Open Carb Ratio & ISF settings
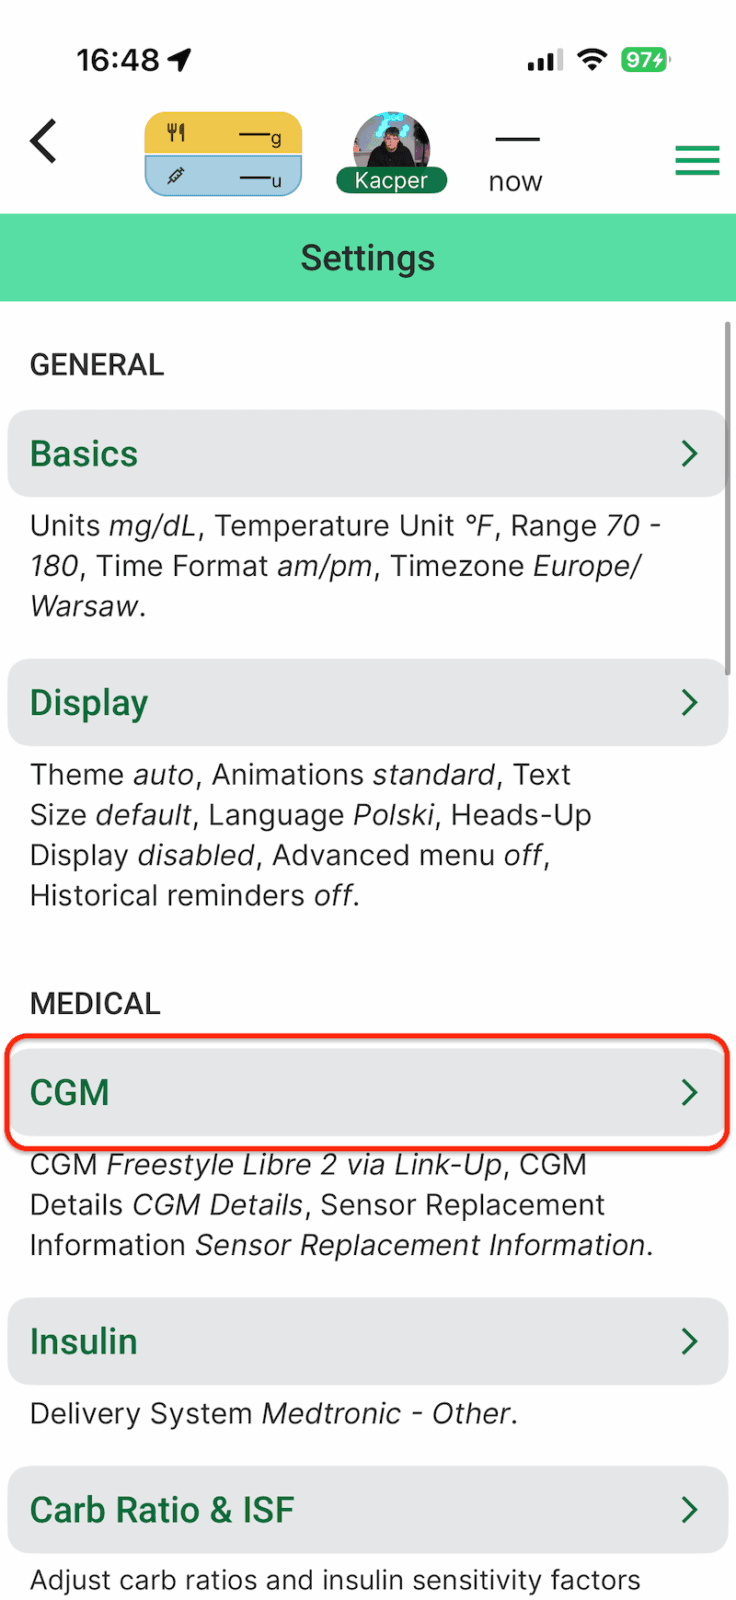 [x=366, y=1509]
